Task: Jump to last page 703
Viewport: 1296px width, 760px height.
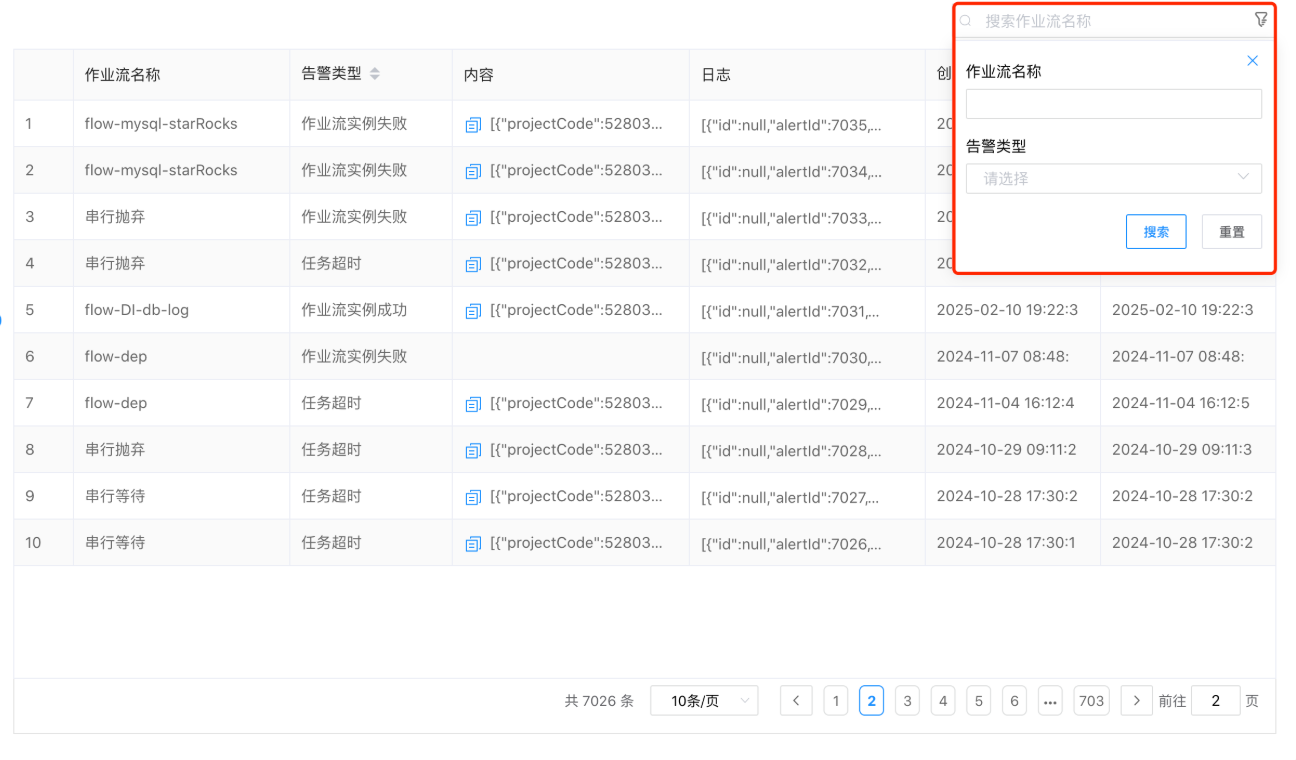Action: point(1091,701)
